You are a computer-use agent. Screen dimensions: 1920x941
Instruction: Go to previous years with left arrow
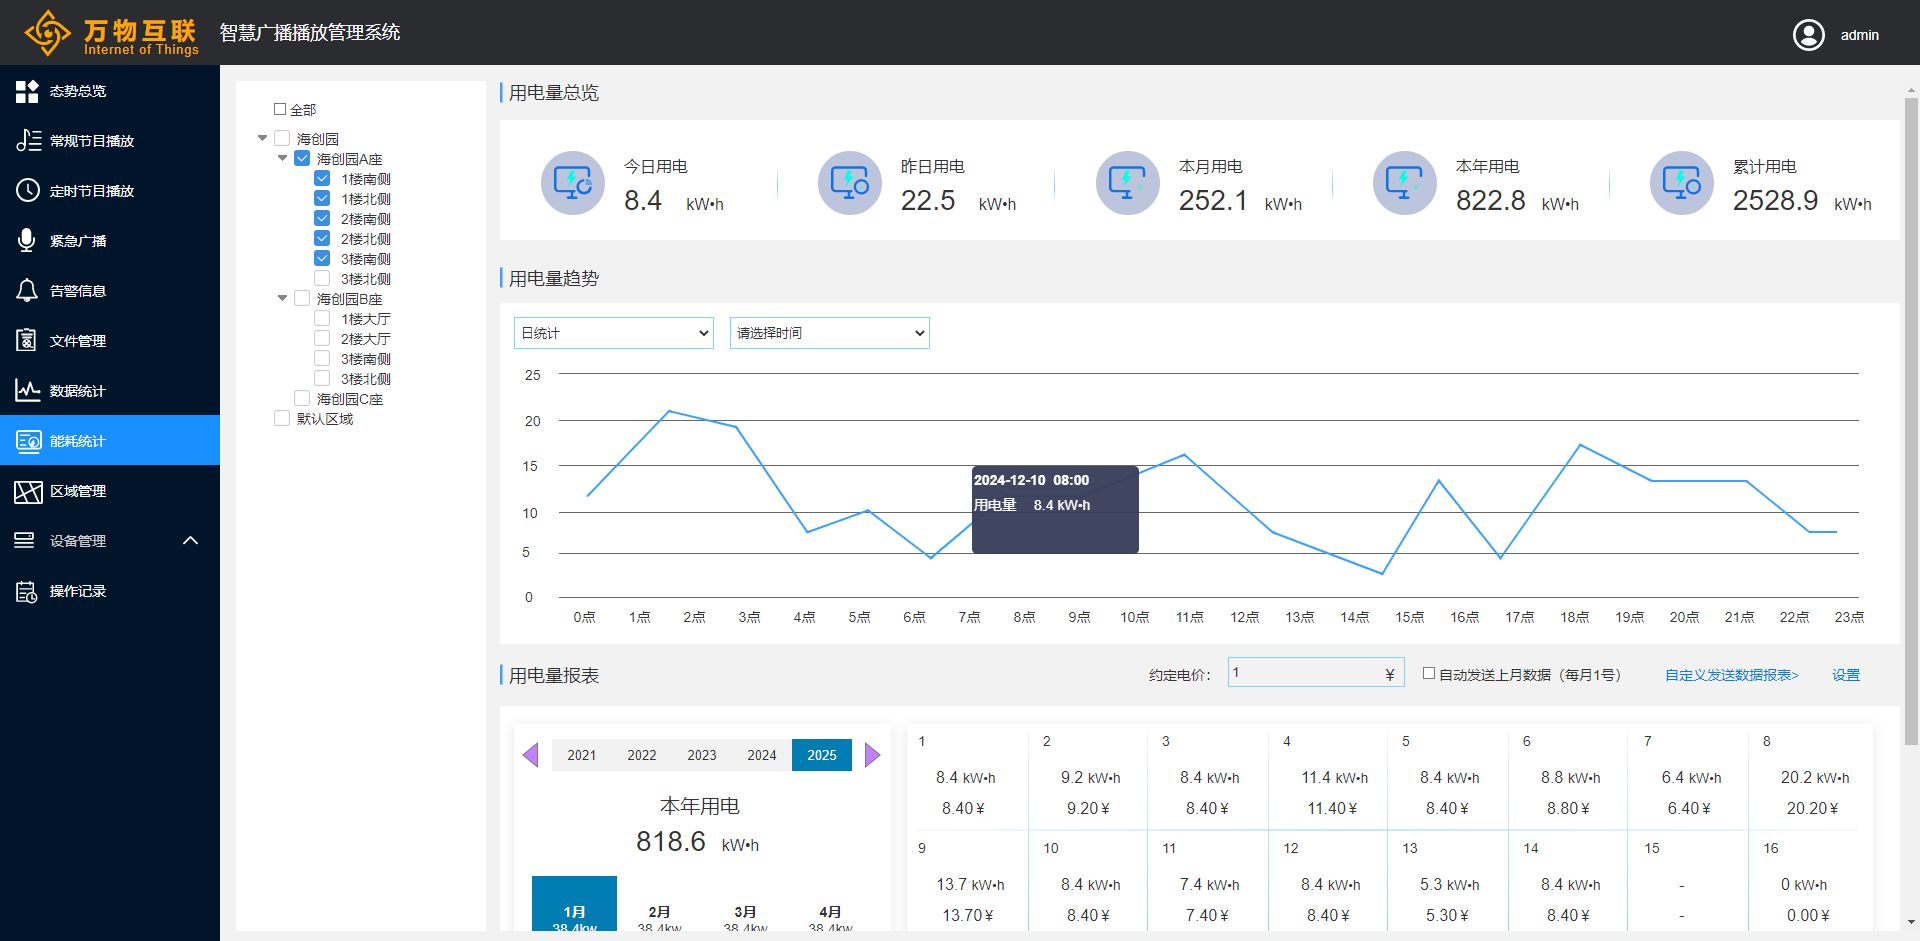tap(531, 755)
